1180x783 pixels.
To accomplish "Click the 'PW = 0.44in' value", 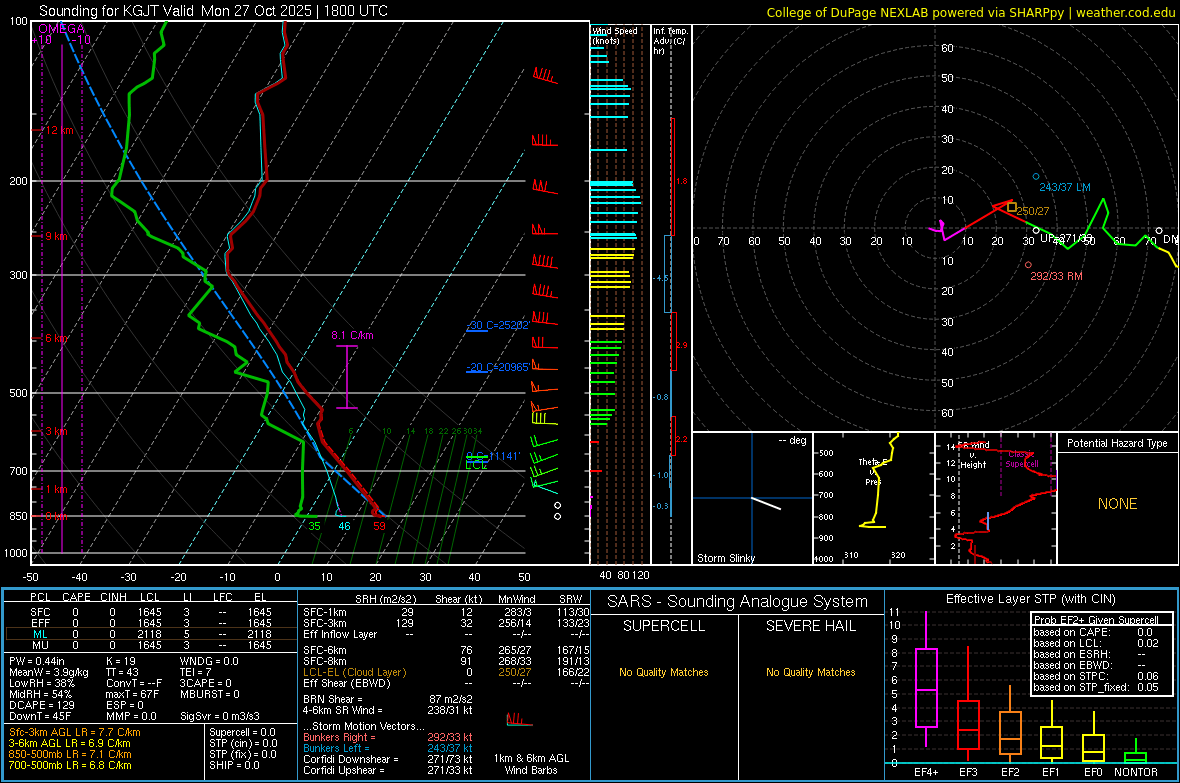I will coord(37,661).
